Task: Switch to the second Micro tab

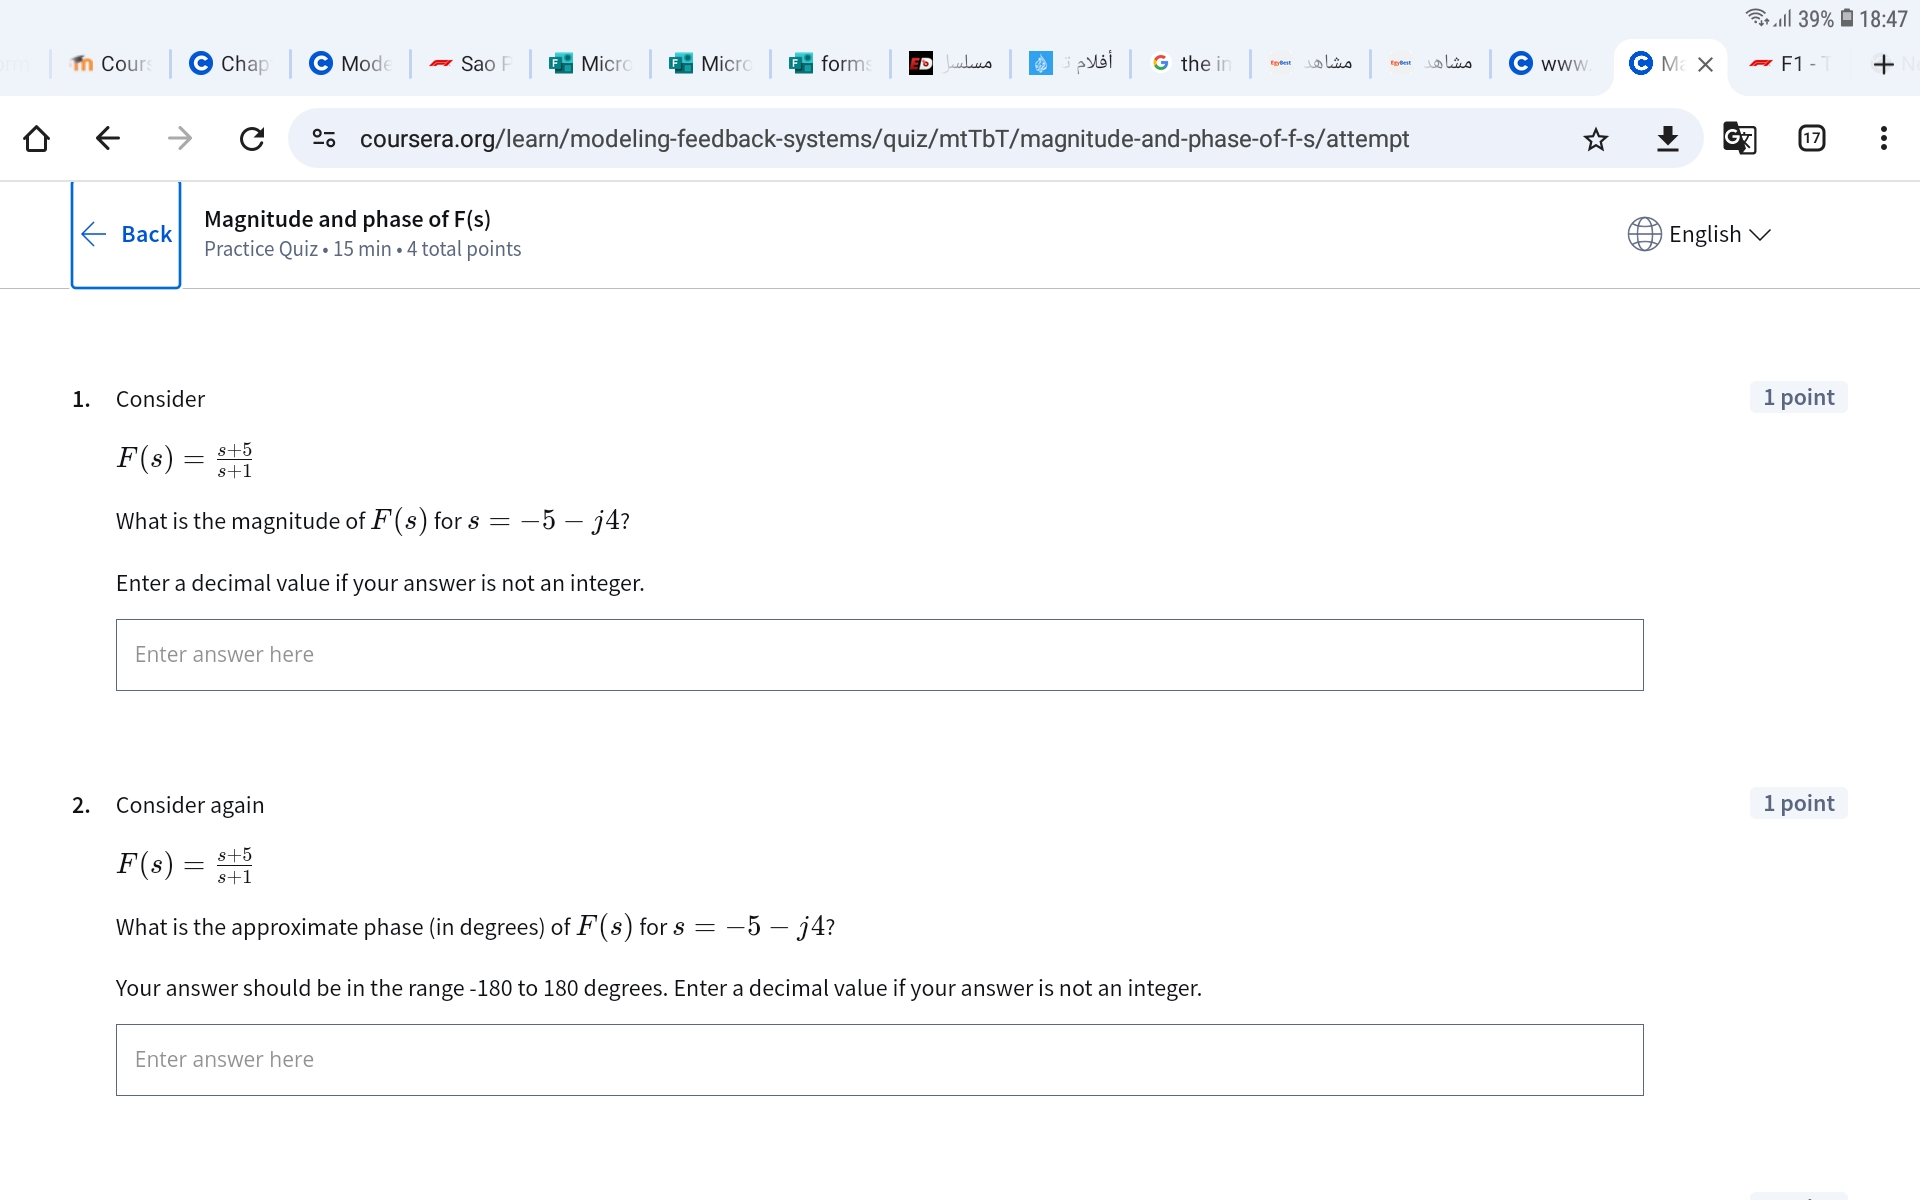Action: pyautogui.click(x=710, y=64)
